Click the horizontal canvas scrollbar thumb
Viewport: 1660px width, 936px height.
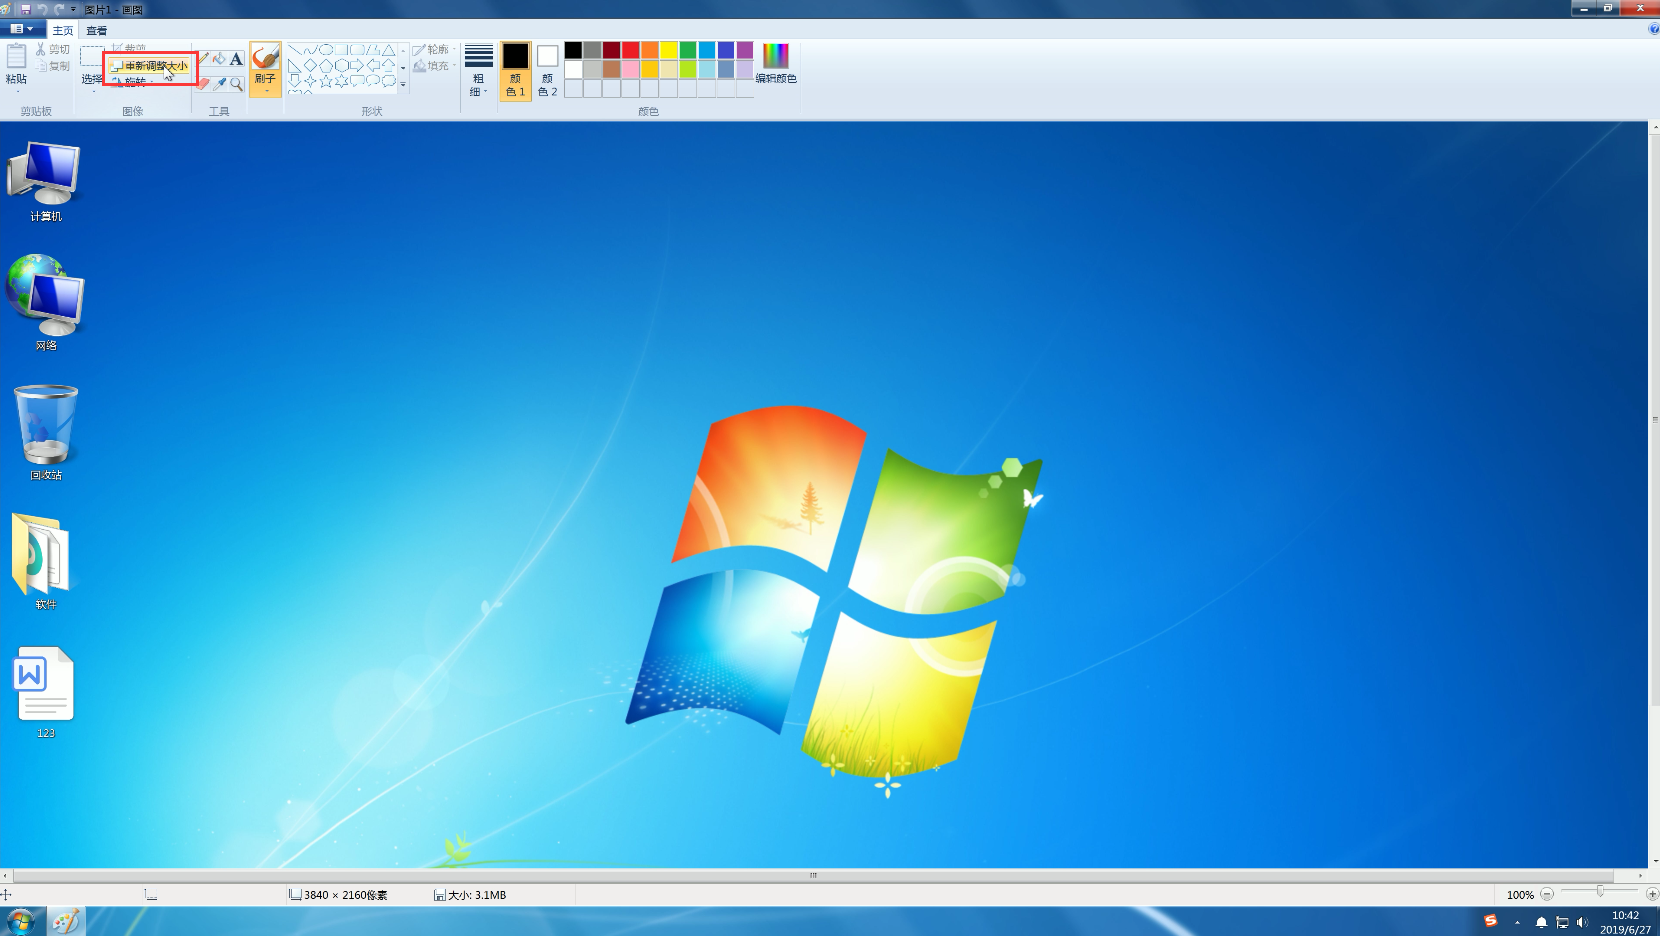813,875
